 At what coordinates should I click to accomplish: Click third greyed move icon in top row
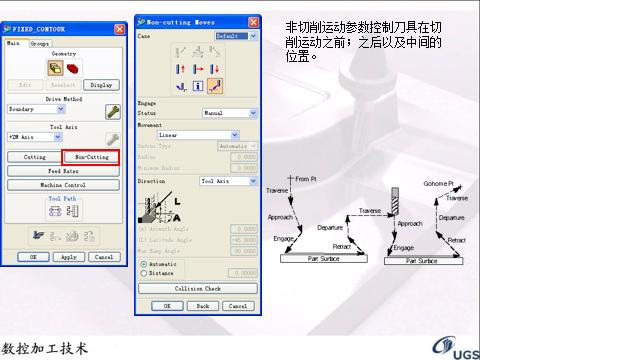coord(215,52)
